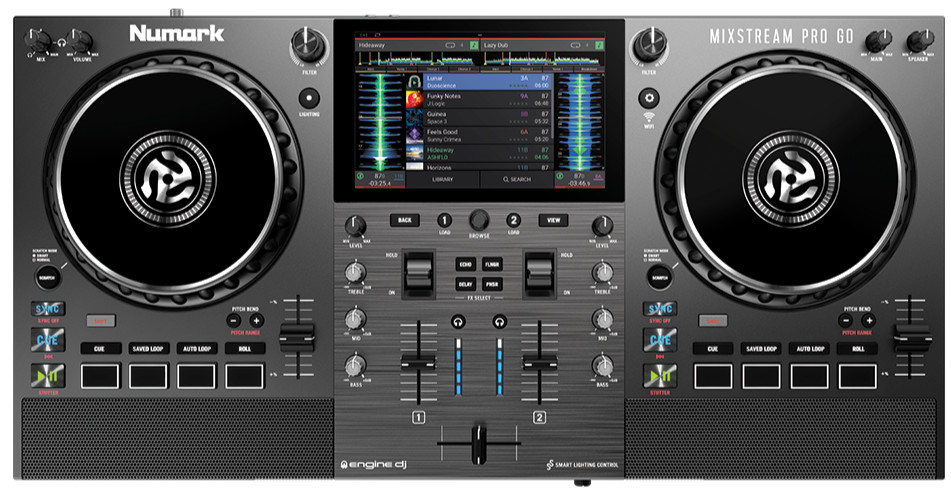Select the left deck ROLL pad mode
Screen dimensions: 951x500
(245, 349)
